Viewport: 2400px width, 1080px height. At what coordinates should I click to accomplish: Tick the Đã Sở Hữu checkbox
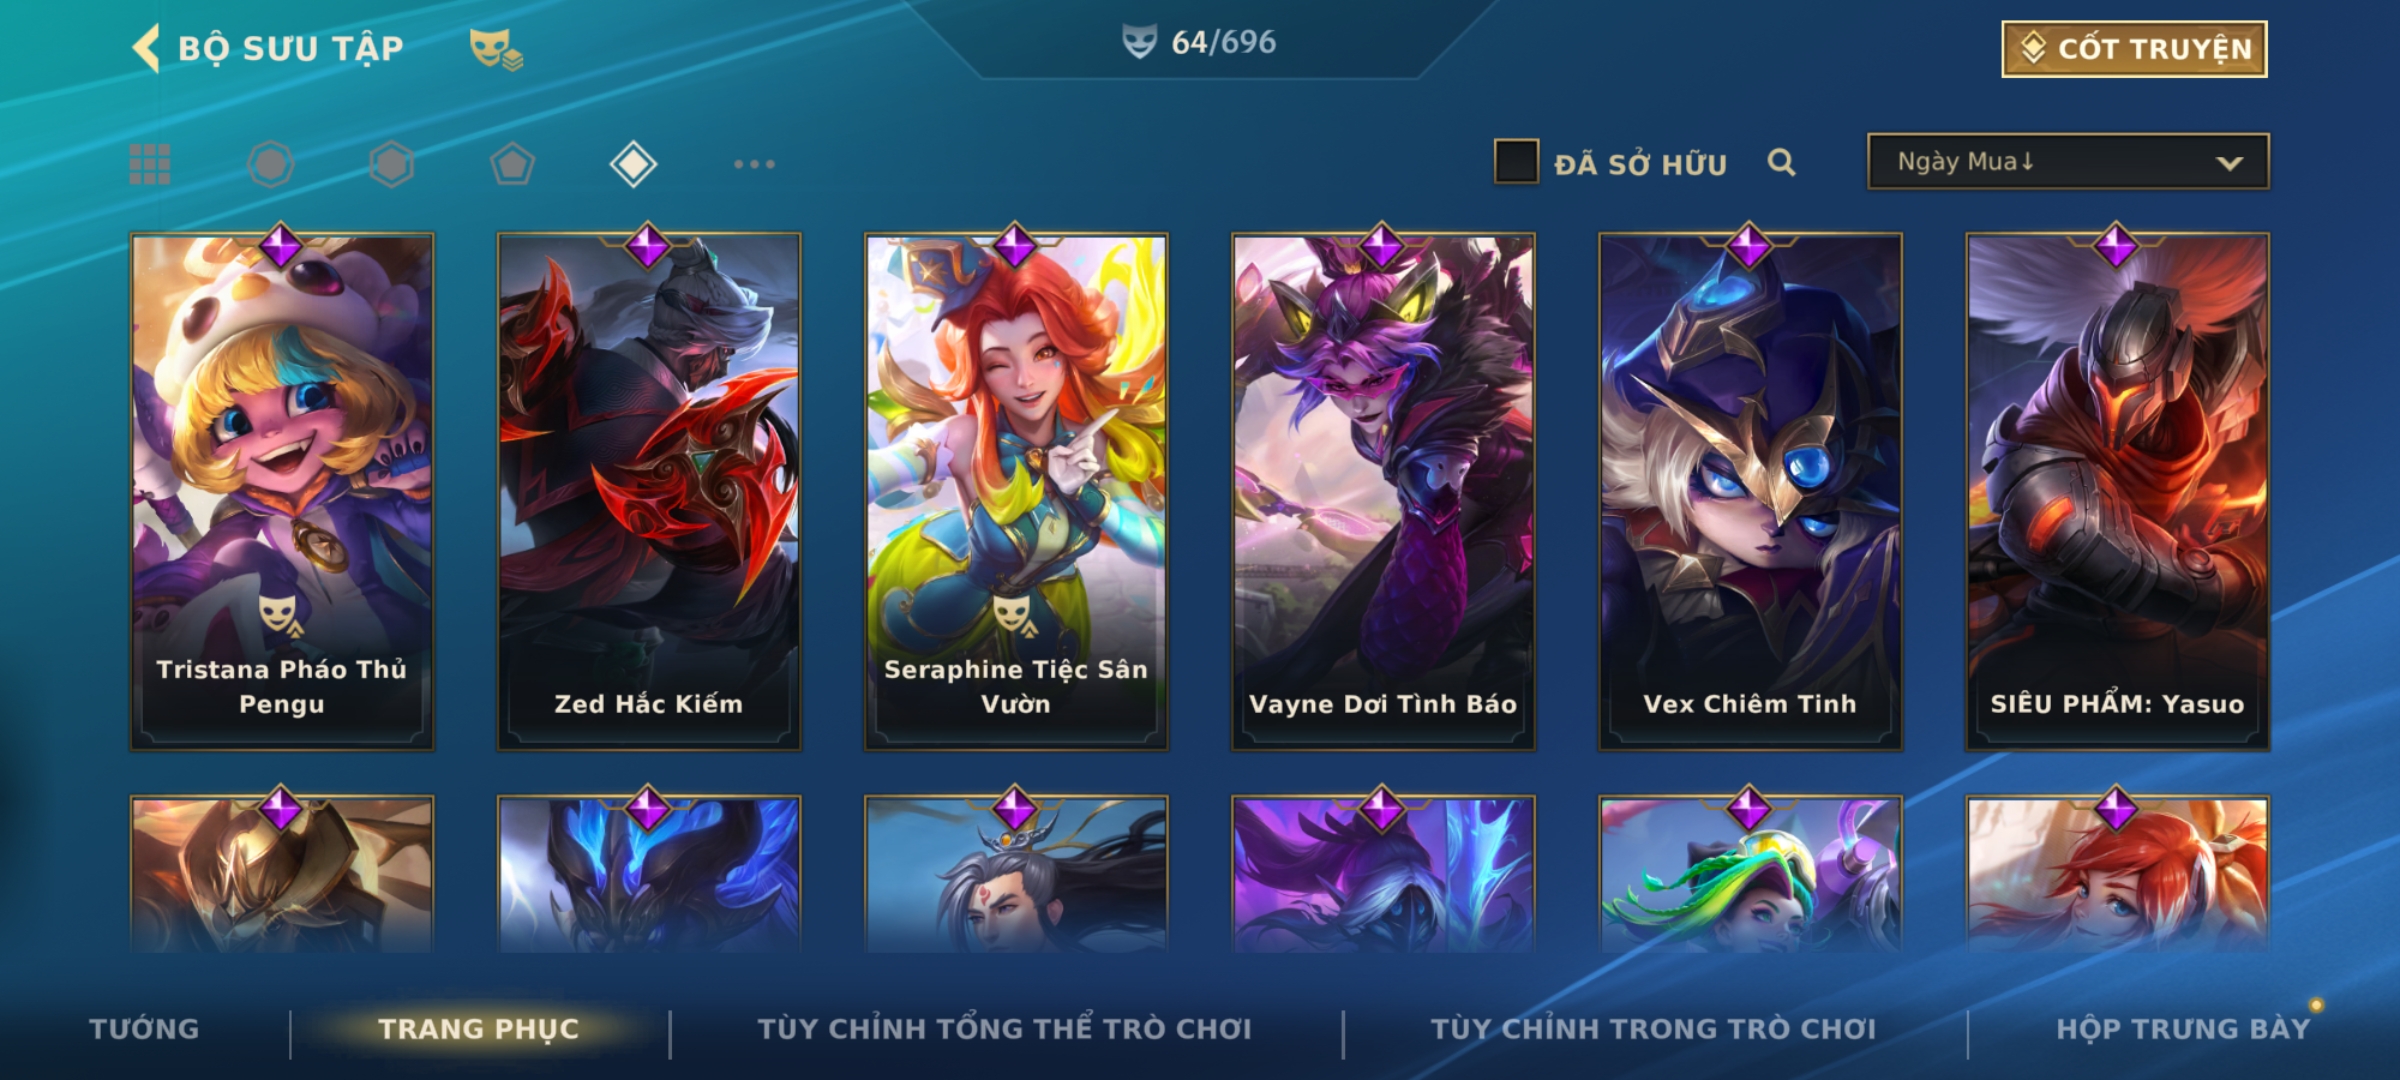pos(1516,162)
